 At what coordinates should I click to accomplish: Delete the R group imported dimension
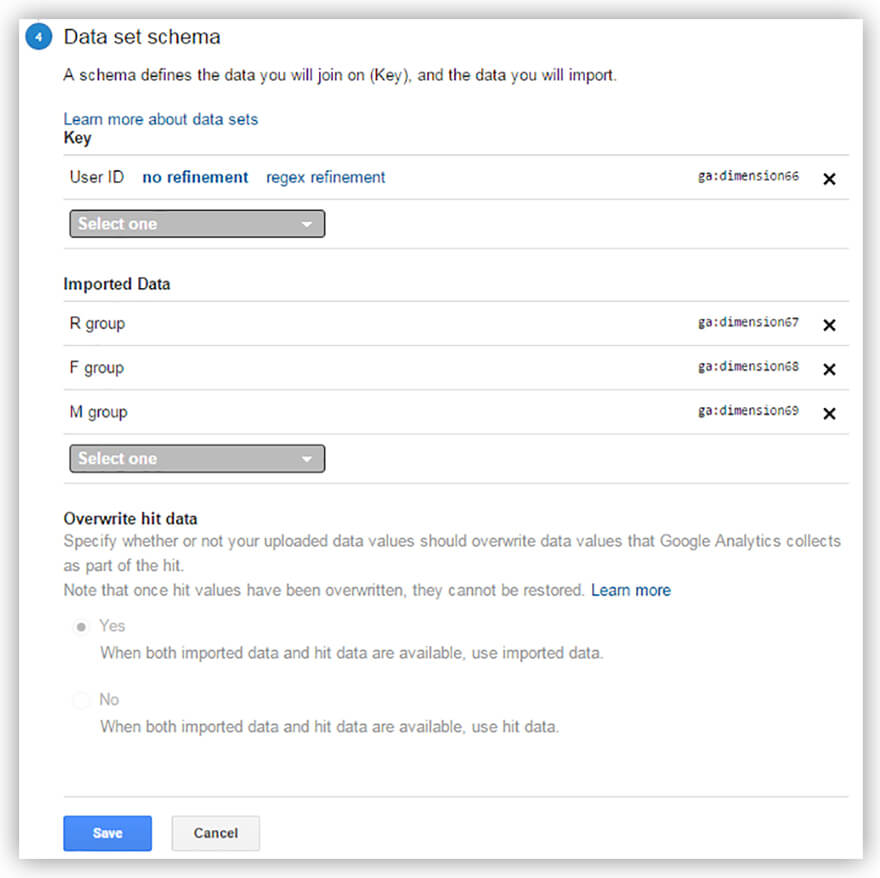pos(829,325)
